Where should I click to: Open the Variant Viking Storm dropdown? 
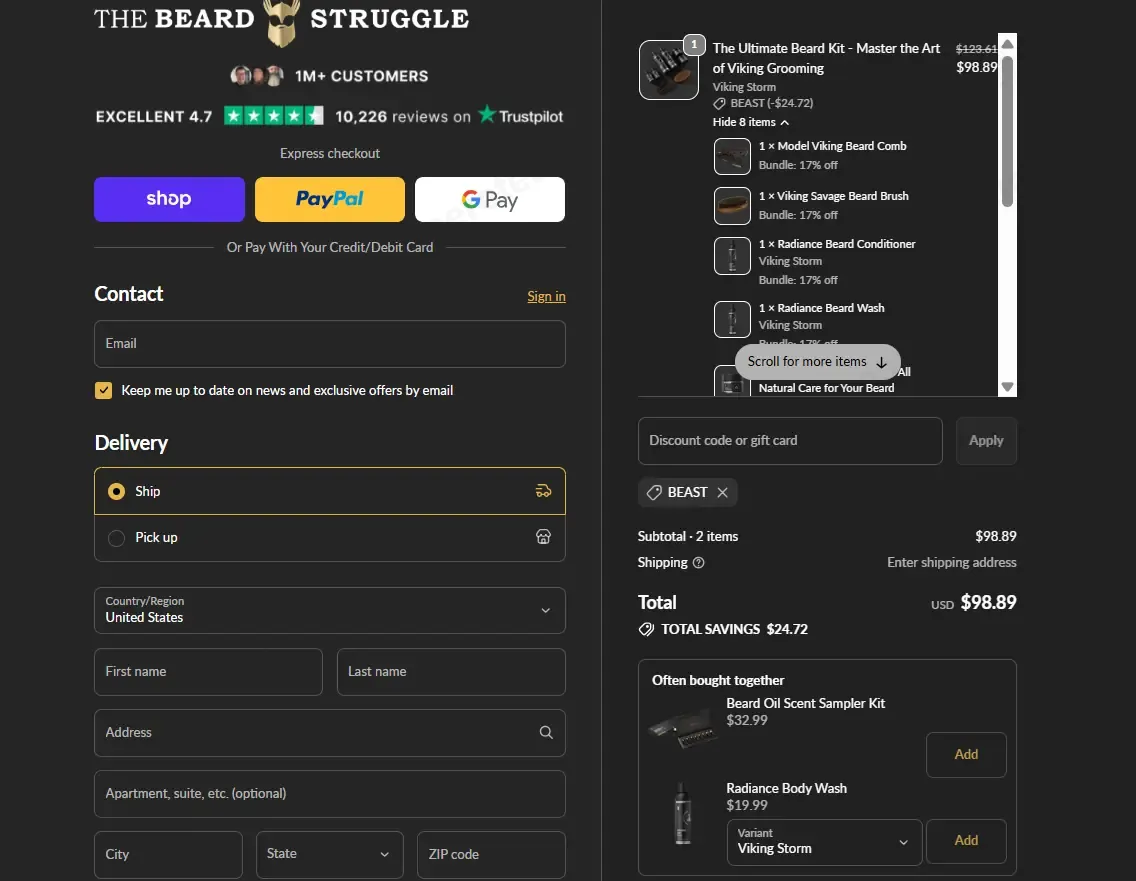tap(824, 842)
